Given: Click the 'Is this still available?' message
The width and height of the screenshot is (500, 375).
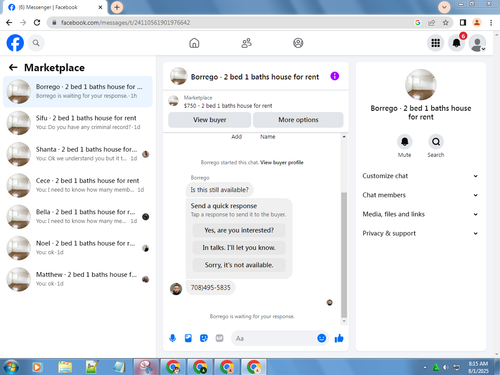Looking at the screenshot, I should 219,190.
